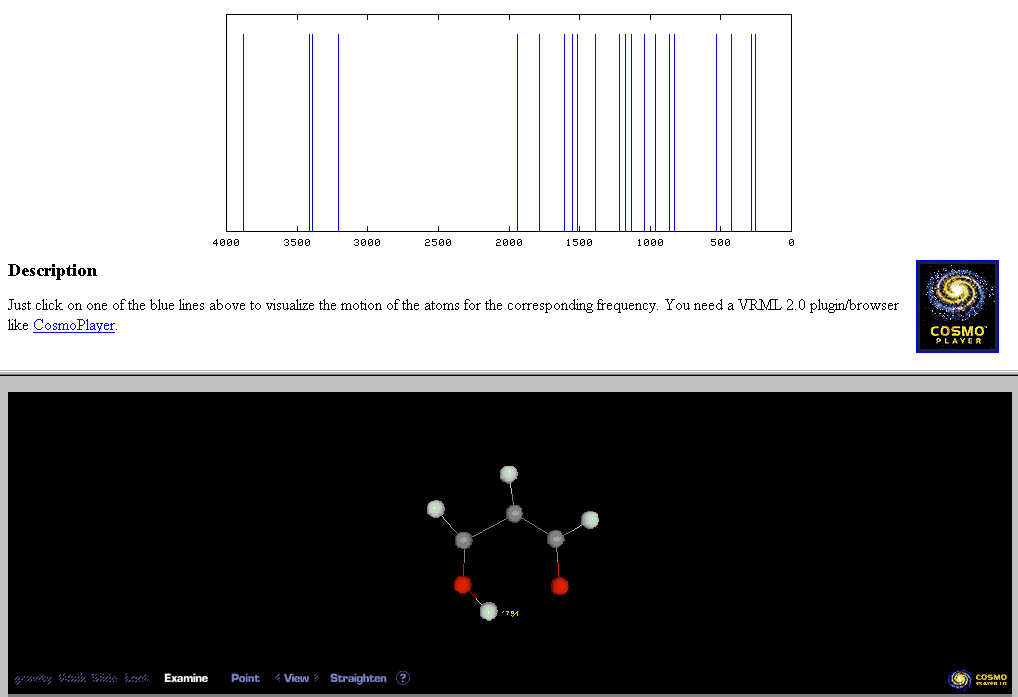Click the Cosmo Player galaxy logo image
The image size is (1018, 697).
pyautogui.click(x=957, y=306)
